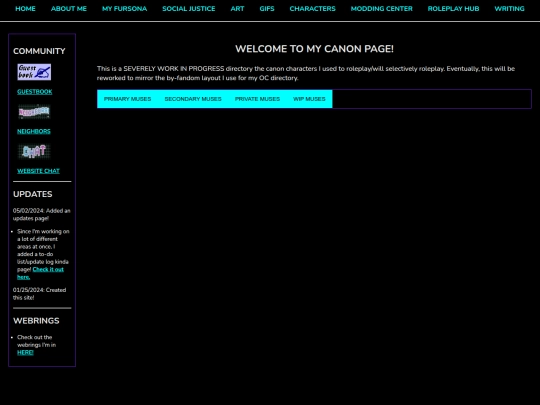Screen dimensions: 540x405
Task: Click the WEBRINGS sidebar heading
Action: click(x=36, y=321)
